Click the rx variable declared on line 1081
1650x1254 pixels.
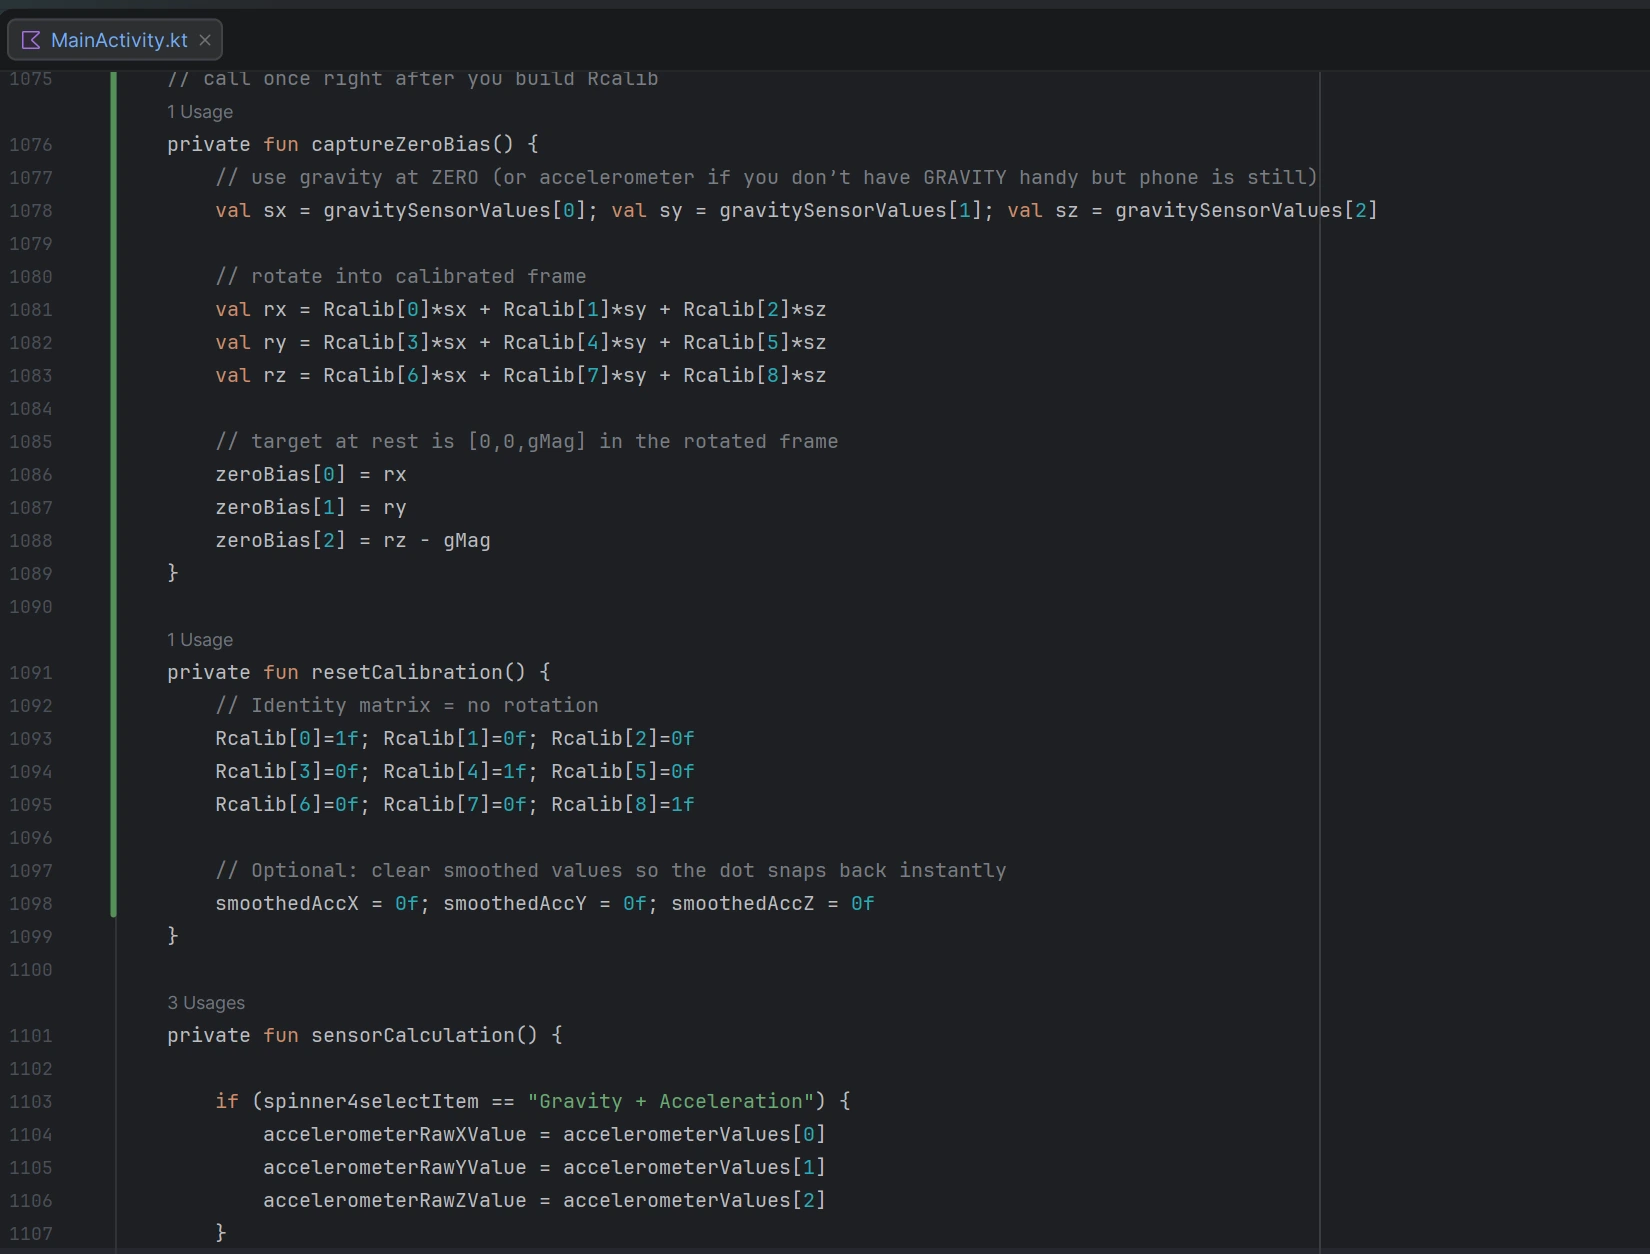(x=275, y=309)
